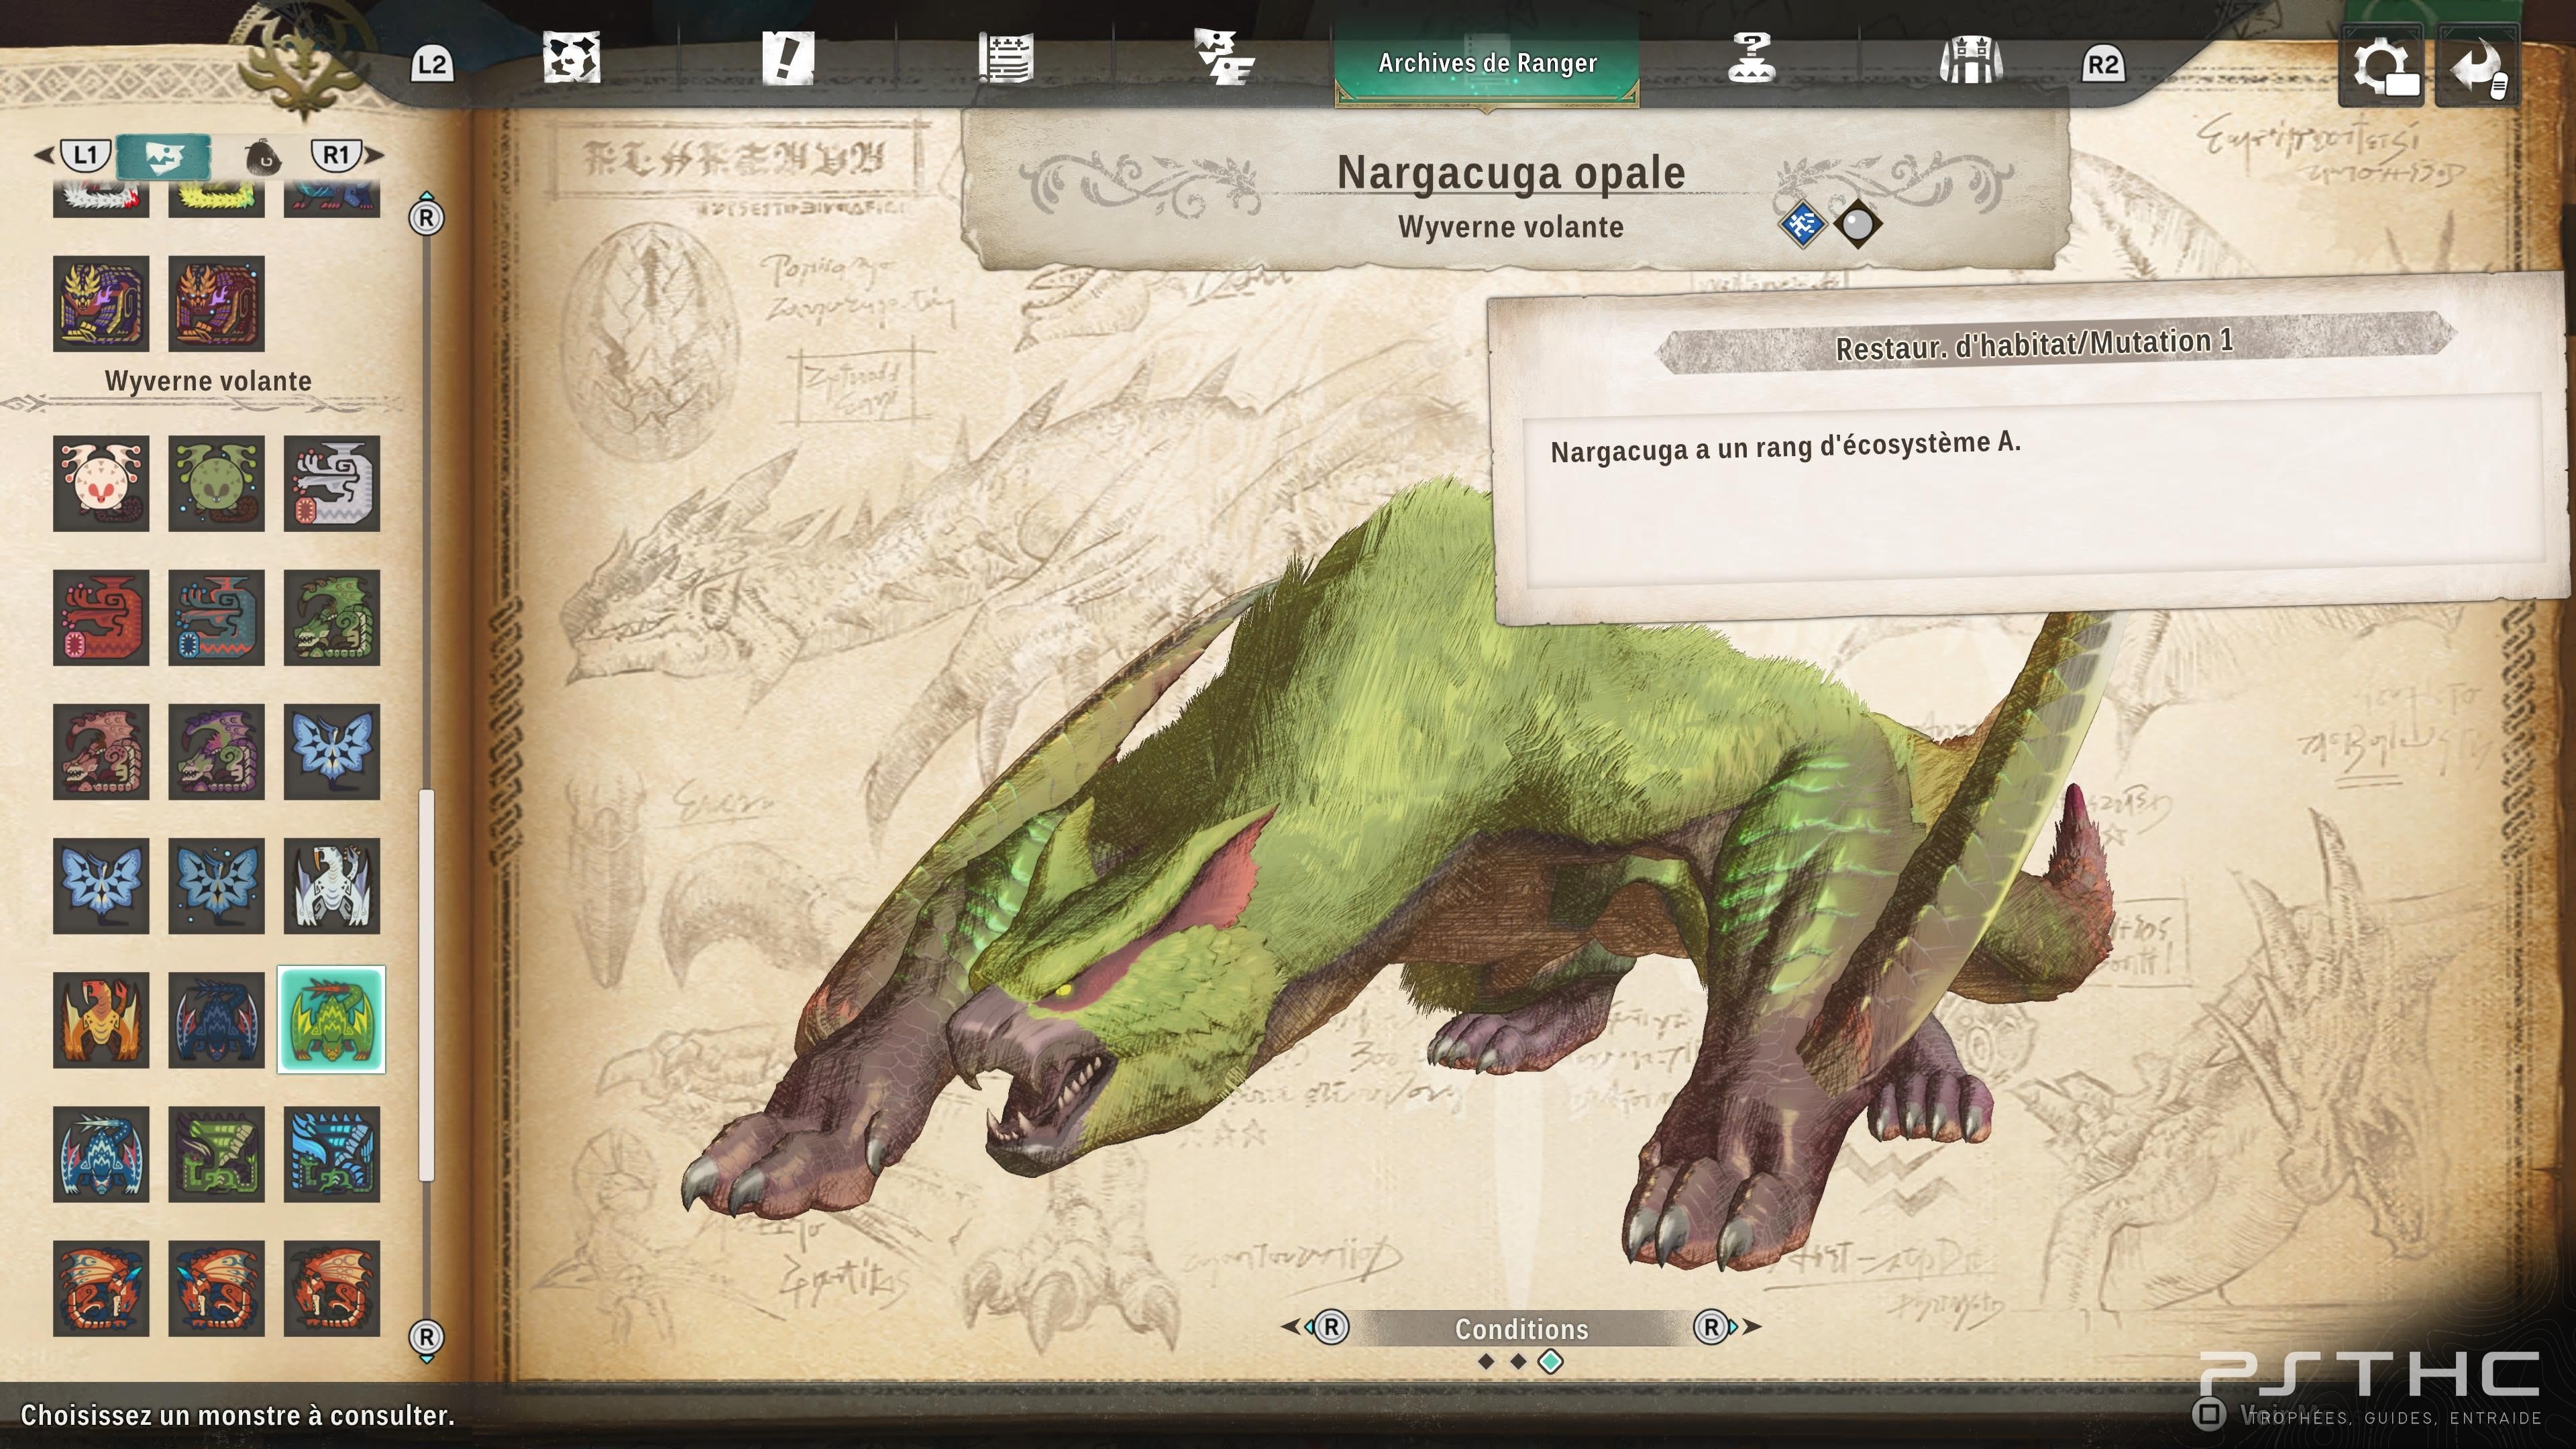The height and width of the screenshot is (1449, 2576).
Task: Select the green toothed wyvern beside teal Khezu
Action: pyautogui.click(x=332, y=617)
